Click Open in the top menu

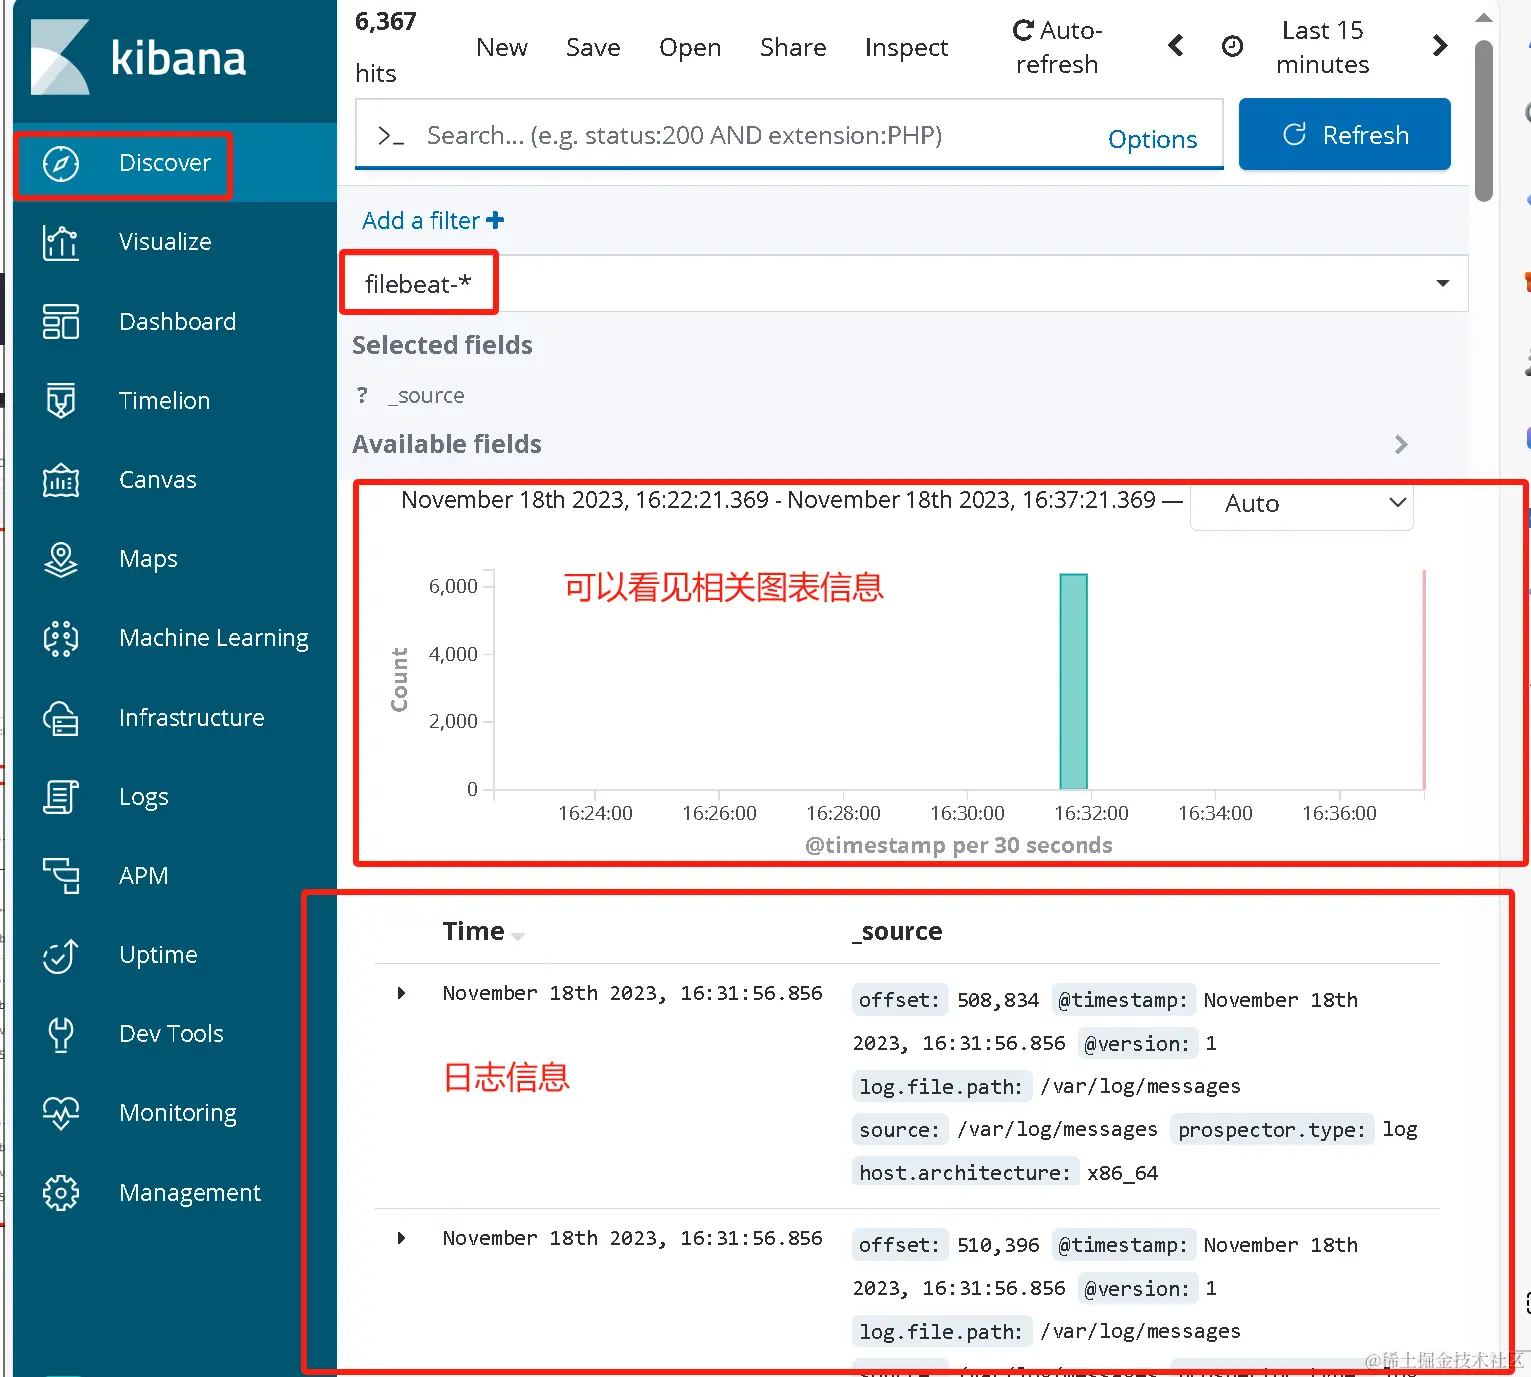click(690, 48)
